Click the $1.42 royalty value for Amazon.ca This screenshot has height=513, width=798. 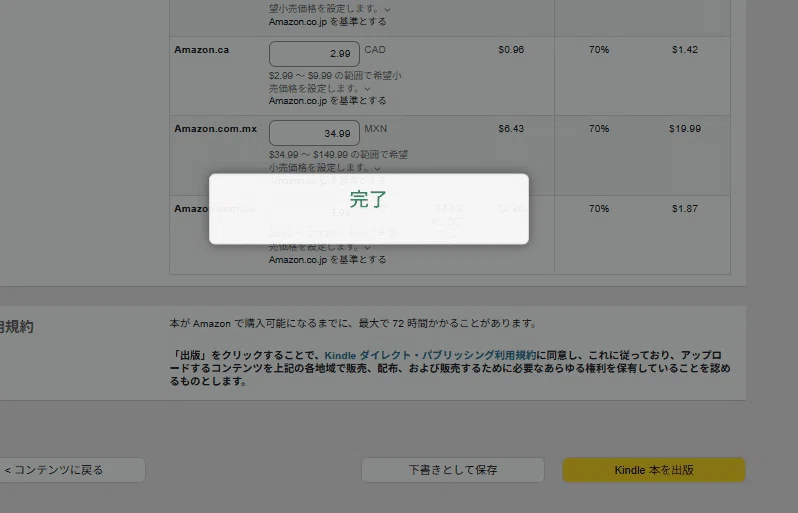[685, 50]
